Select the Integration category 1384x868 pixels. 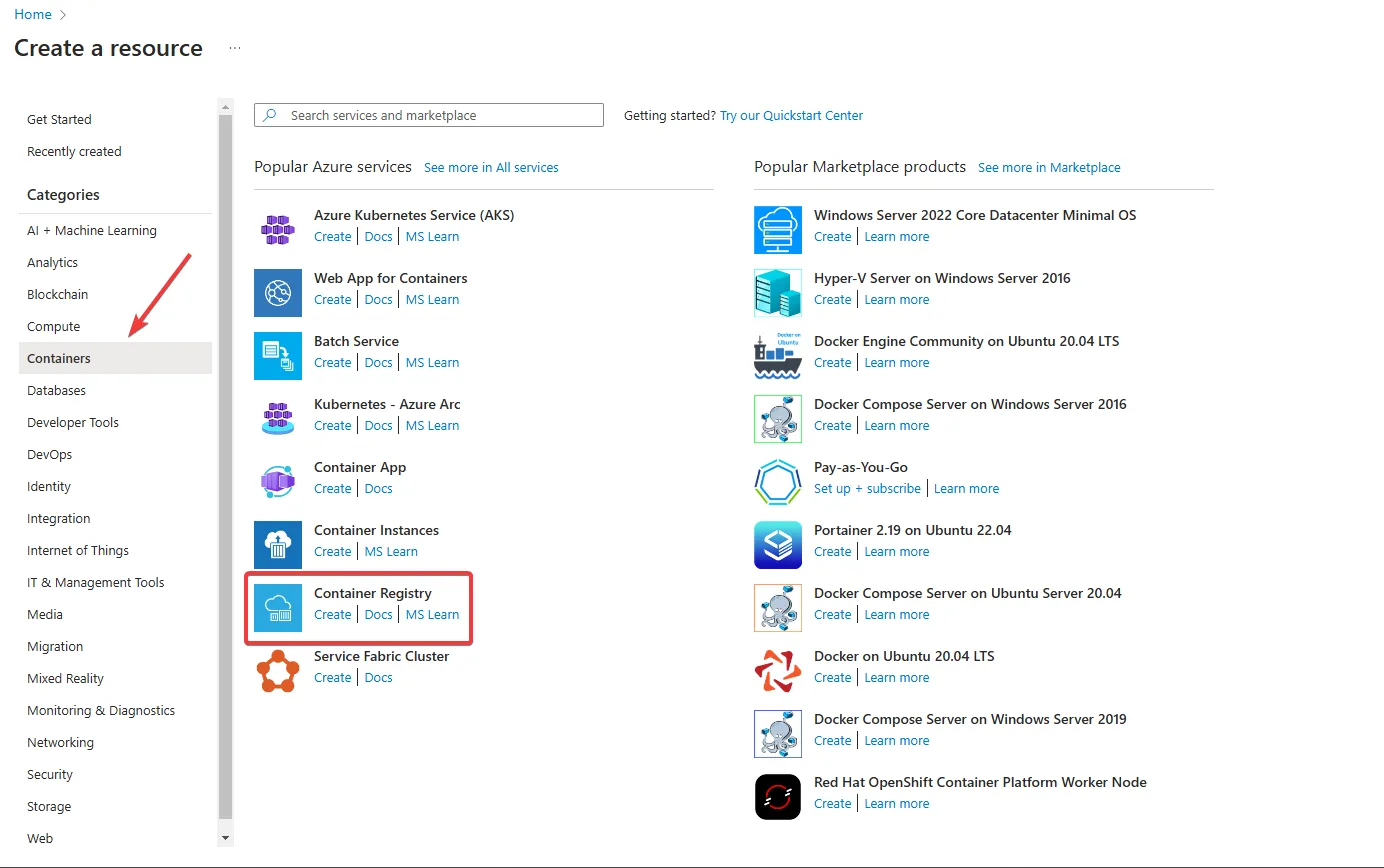115,518
